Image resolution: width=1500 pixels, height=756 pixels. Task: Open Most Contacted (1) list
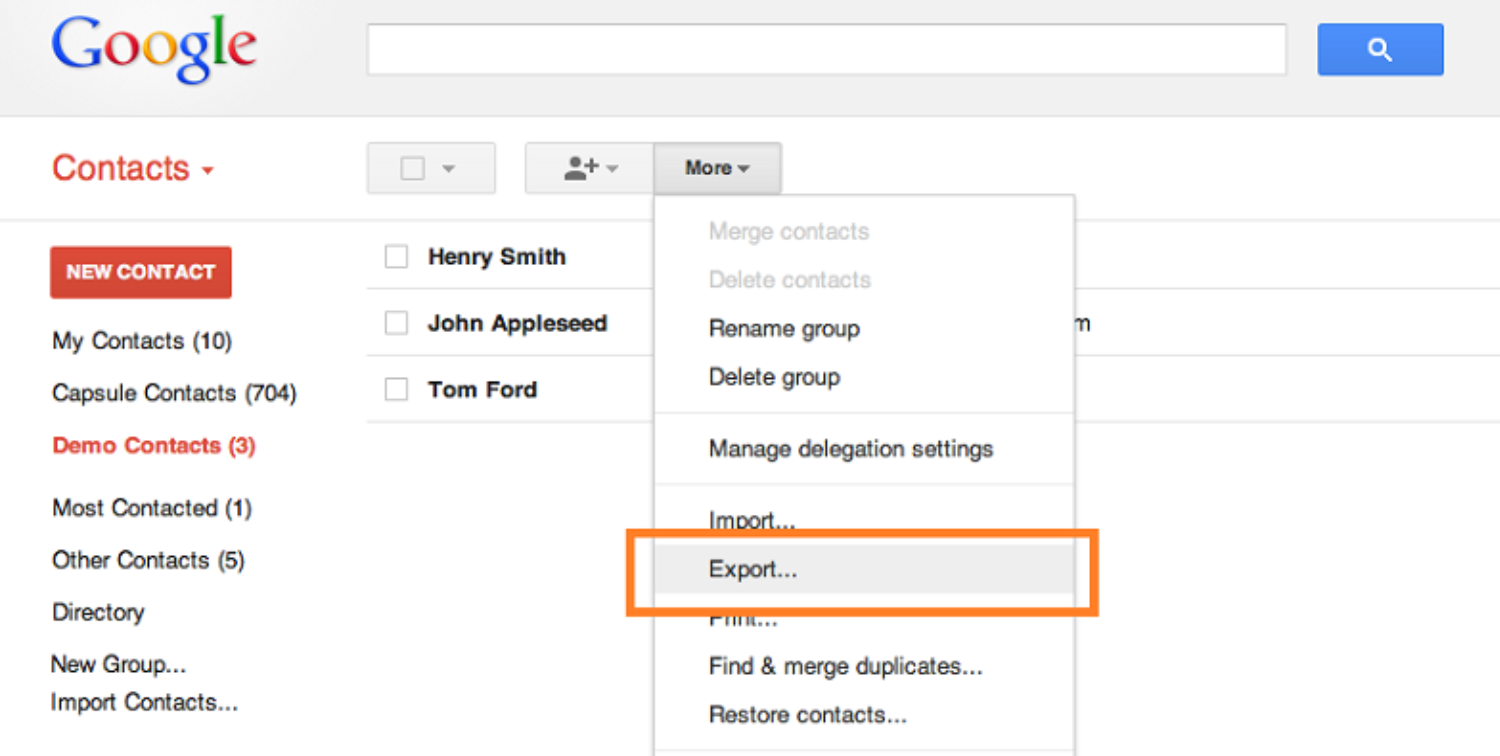click(x=152, y=508)
